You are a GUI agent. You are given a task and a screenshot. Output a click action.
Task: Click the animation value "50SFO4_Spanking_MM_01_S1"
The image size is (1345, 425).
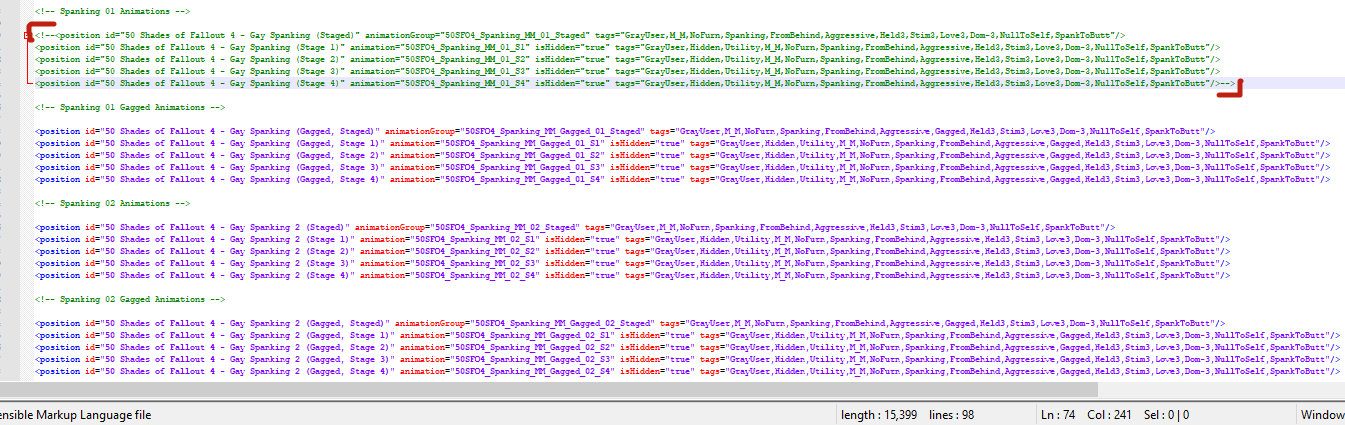tap(467, 47)
